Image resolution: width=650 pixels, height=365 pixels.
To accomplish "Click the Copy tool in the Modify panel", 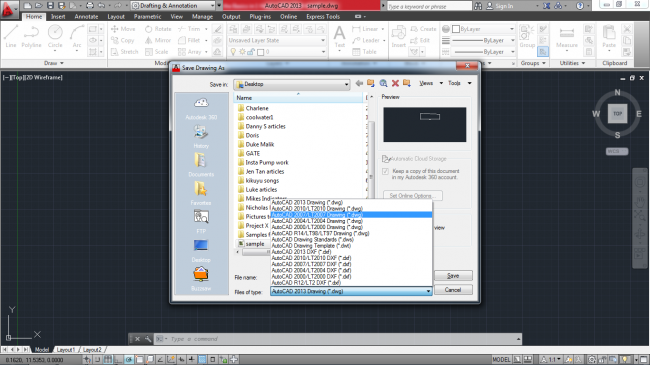I will (x=123, y=40).
